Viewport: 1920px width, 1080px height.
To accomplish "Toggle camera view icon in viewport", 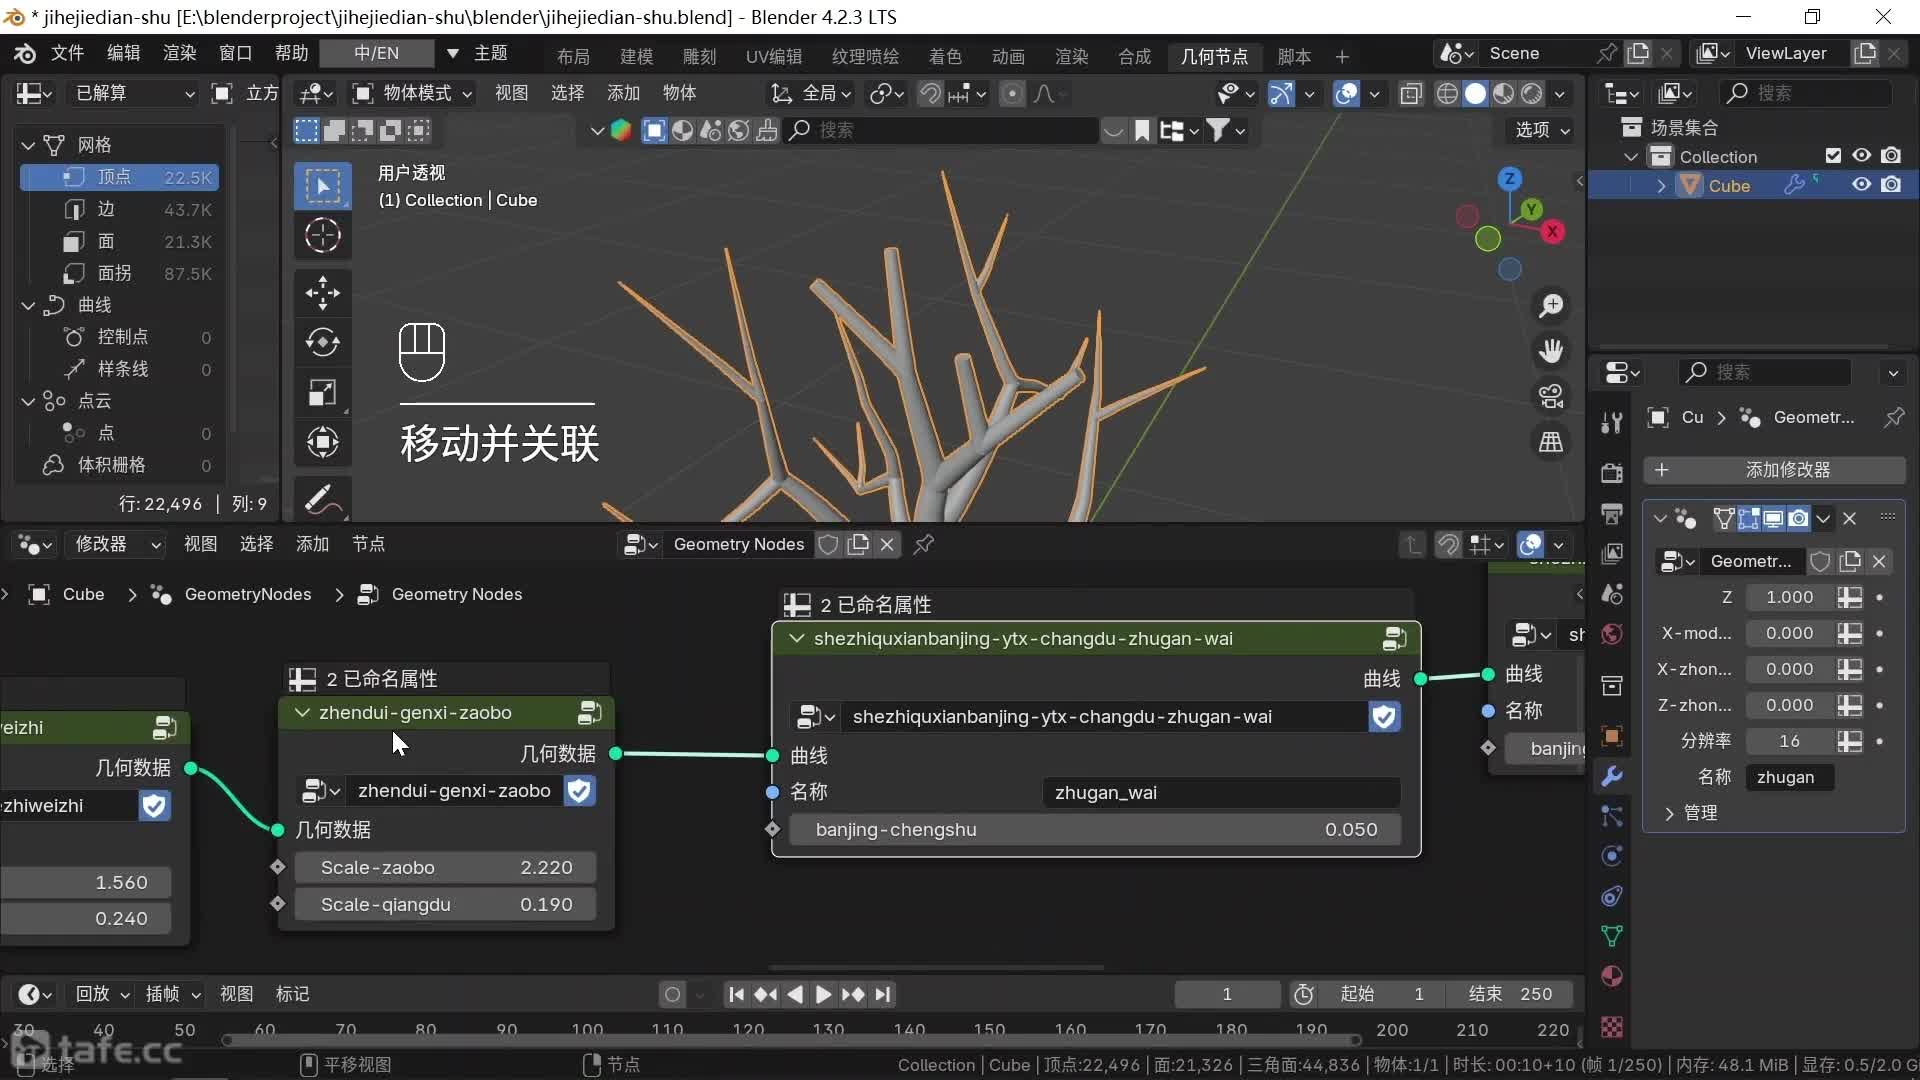I will (1551, 397).
